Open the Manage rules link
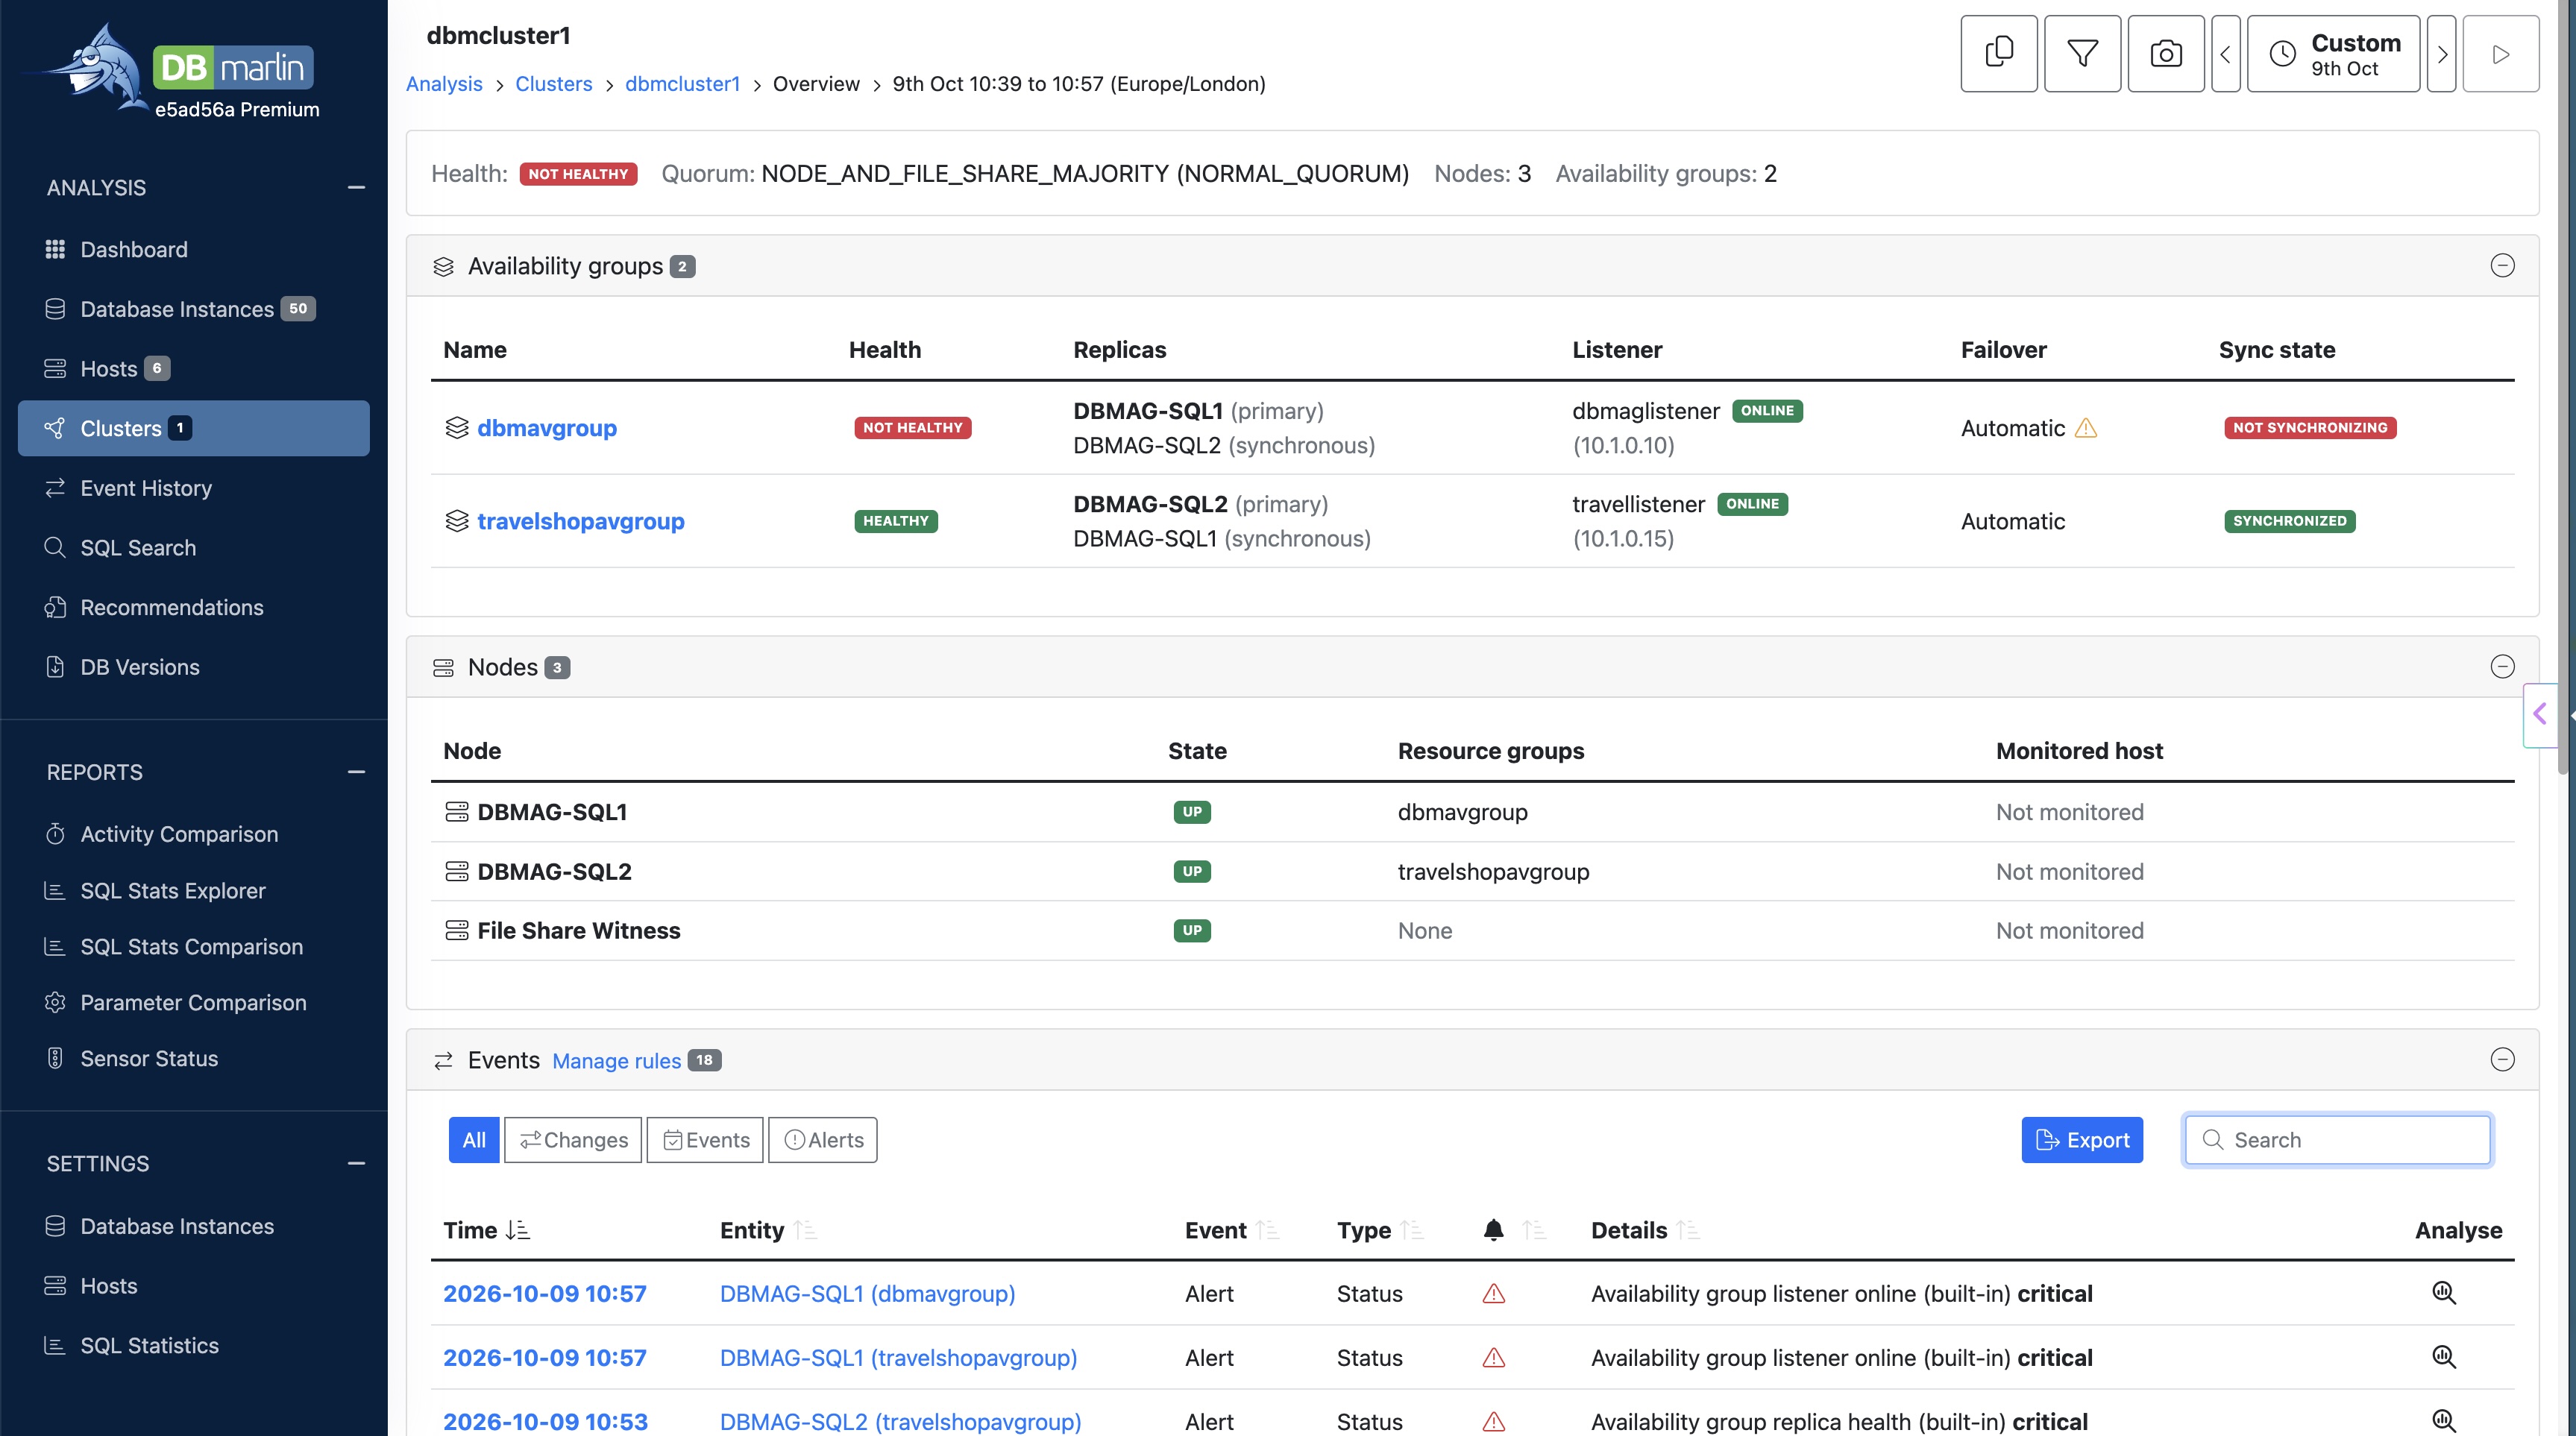The width and height of the screenshot is (2576, 1436). [616, 1061]
